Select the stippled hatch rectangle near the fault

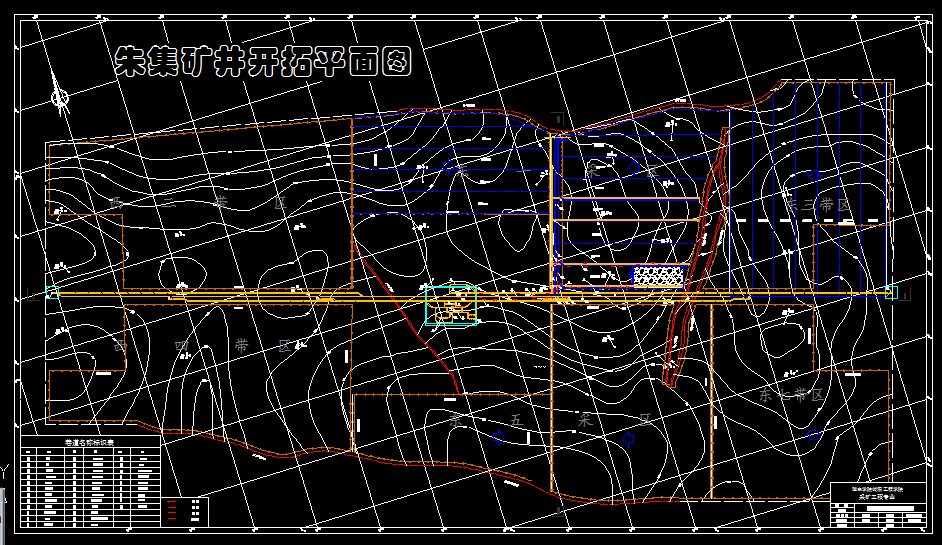point(659,275)
